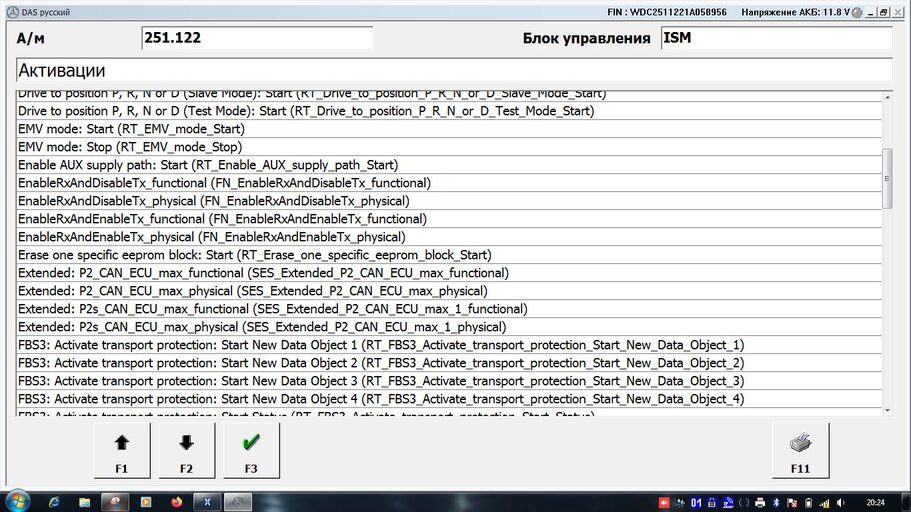Click the activations list scrollbar thumb
The height and width of the screenshot is (512, 911).
(x=887, y=178)
